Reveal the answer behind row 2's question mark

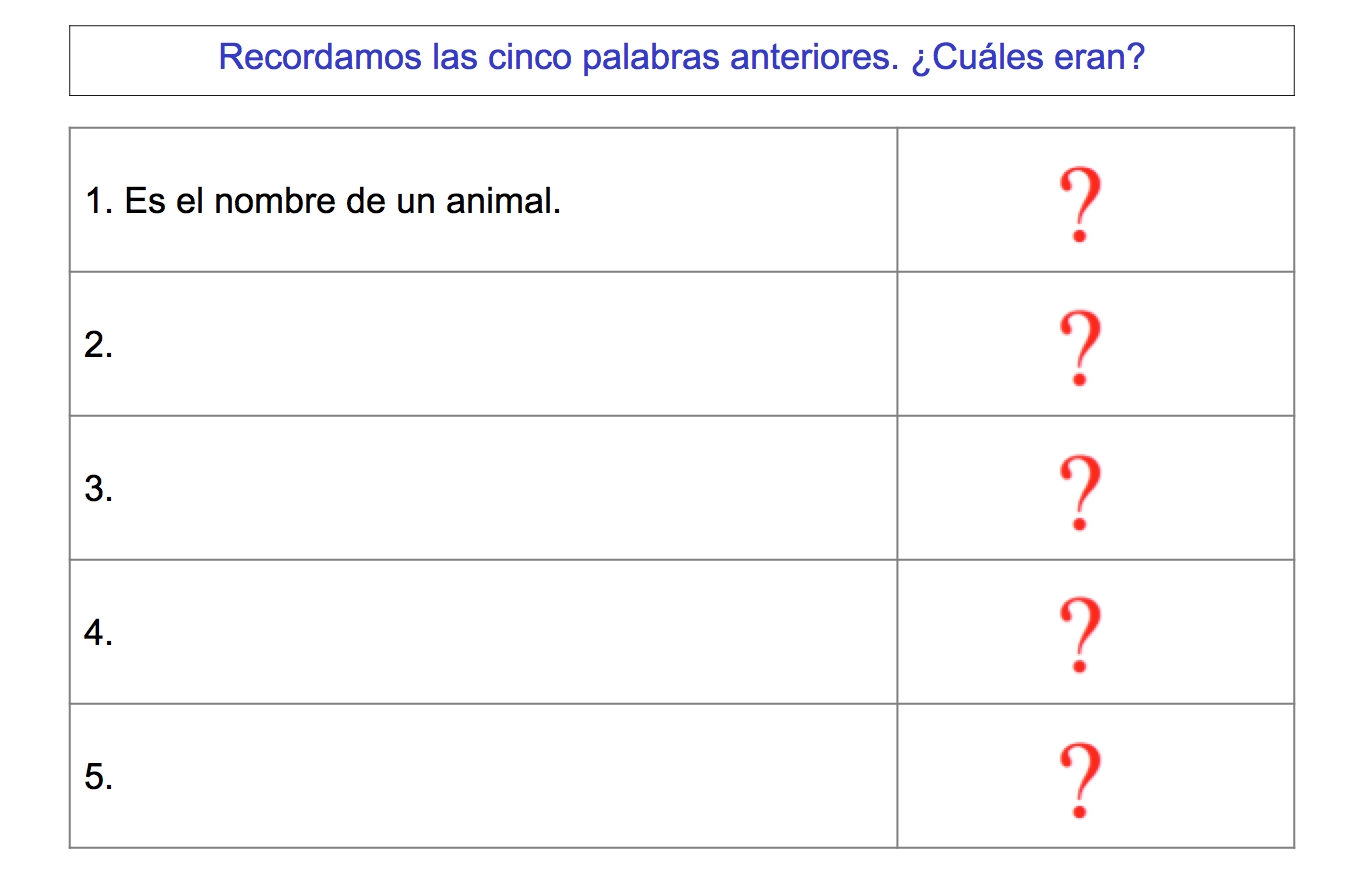1080,348
